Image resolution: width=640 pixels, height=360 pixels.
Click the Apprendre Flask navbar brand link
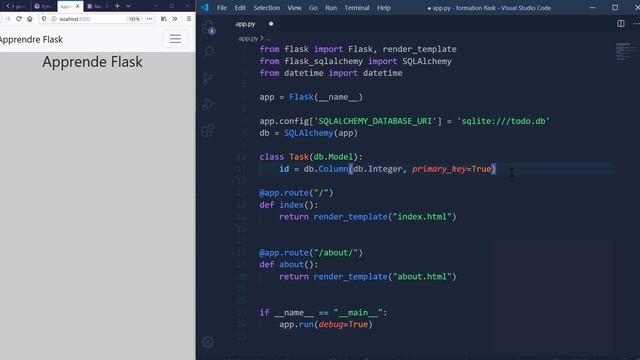31,40
